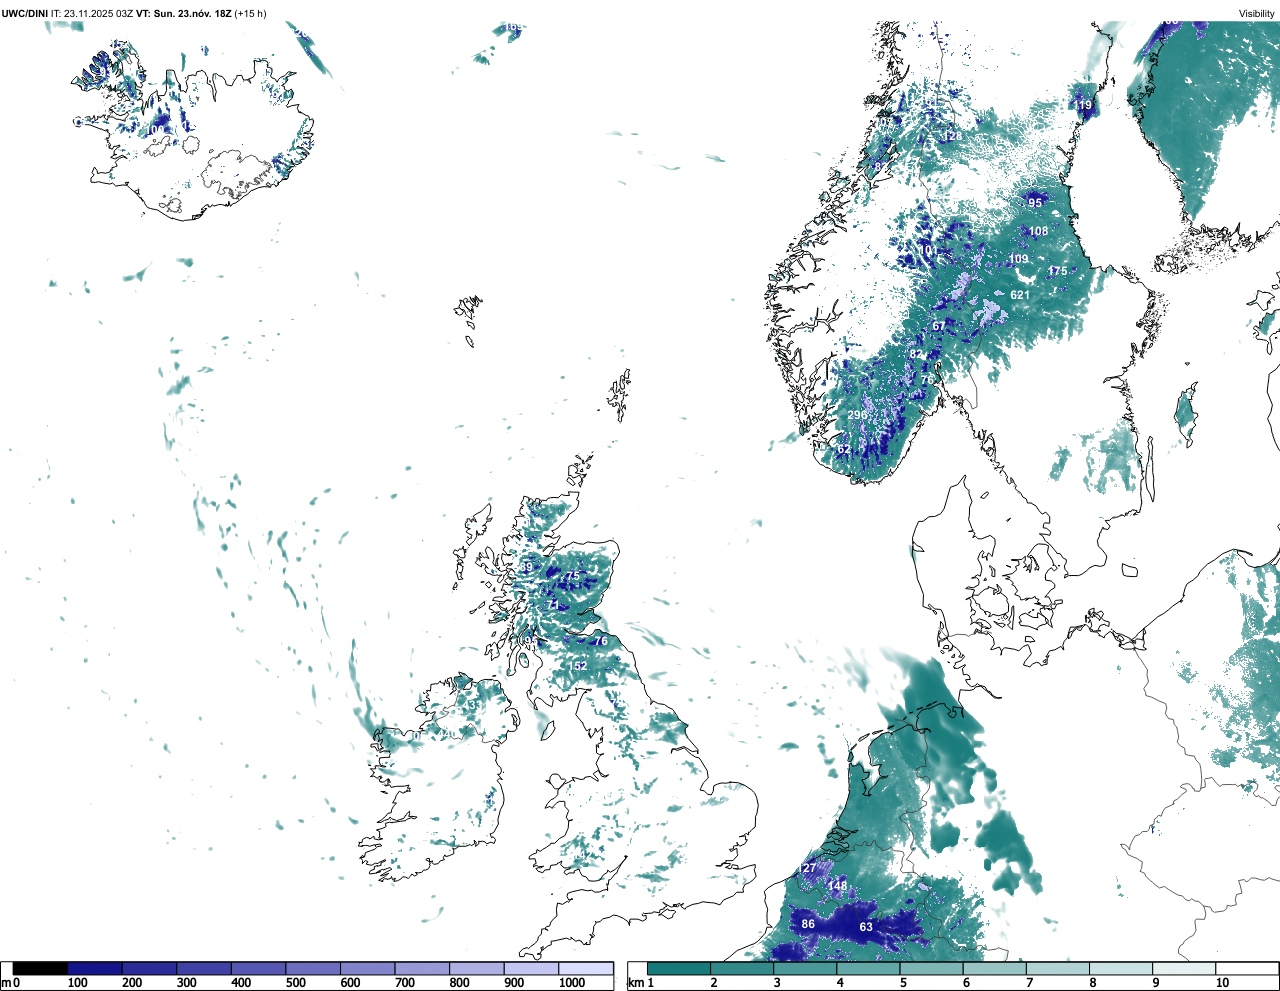Click the '500' tick on metre legend
Screen dimensions: 1280x991
(x=295, y=983)
